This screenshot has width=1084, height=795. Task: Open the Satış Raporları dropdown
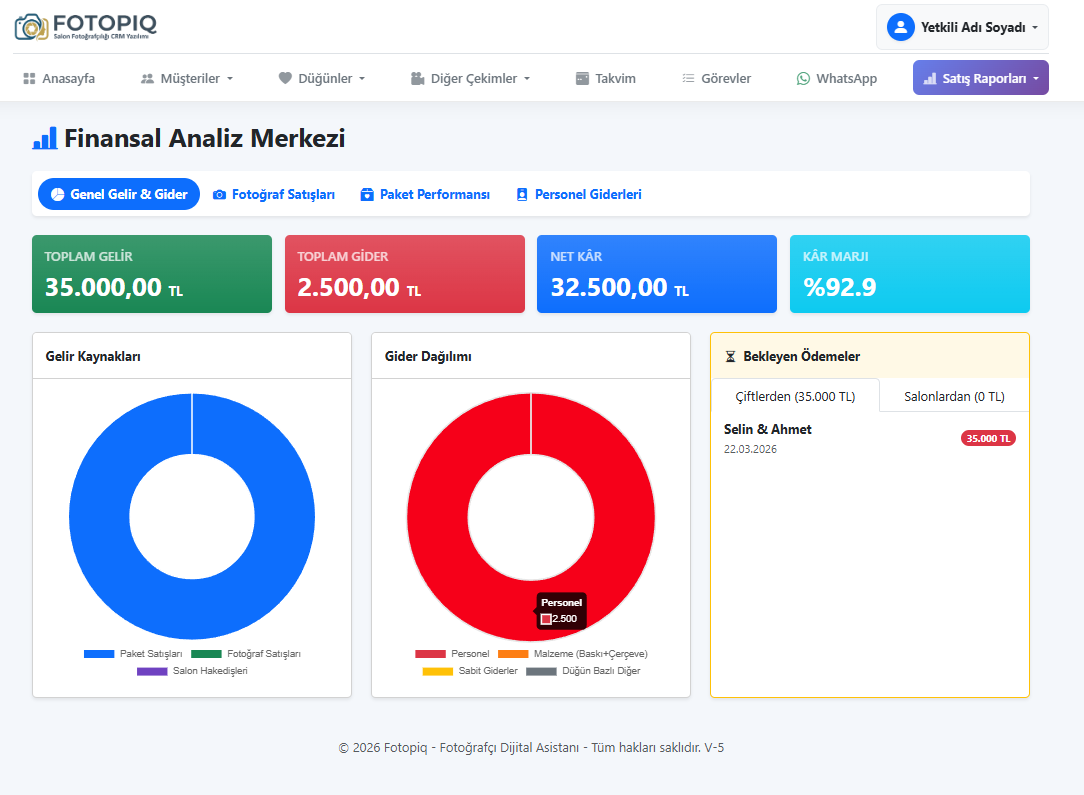pos(980,78)
